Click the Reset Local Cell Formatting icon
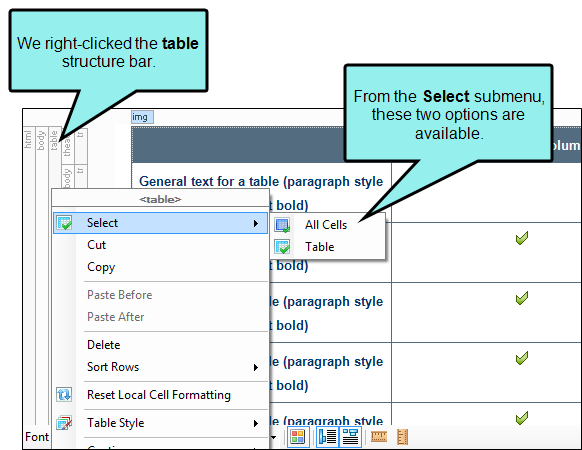Image resolution: width=582 pixels, height=450 pixels. pos(64,394)
